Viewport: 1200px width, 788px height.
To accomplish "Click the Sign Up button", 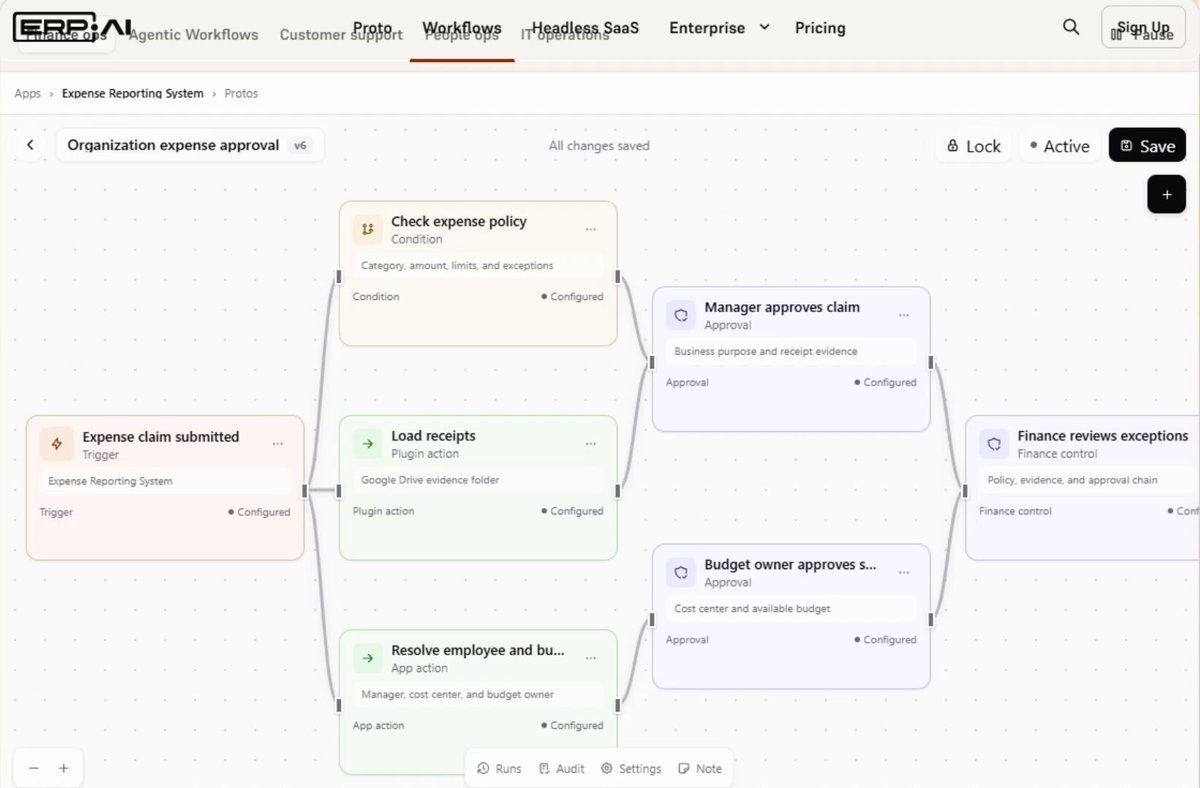I will [x=1143, y=27].
